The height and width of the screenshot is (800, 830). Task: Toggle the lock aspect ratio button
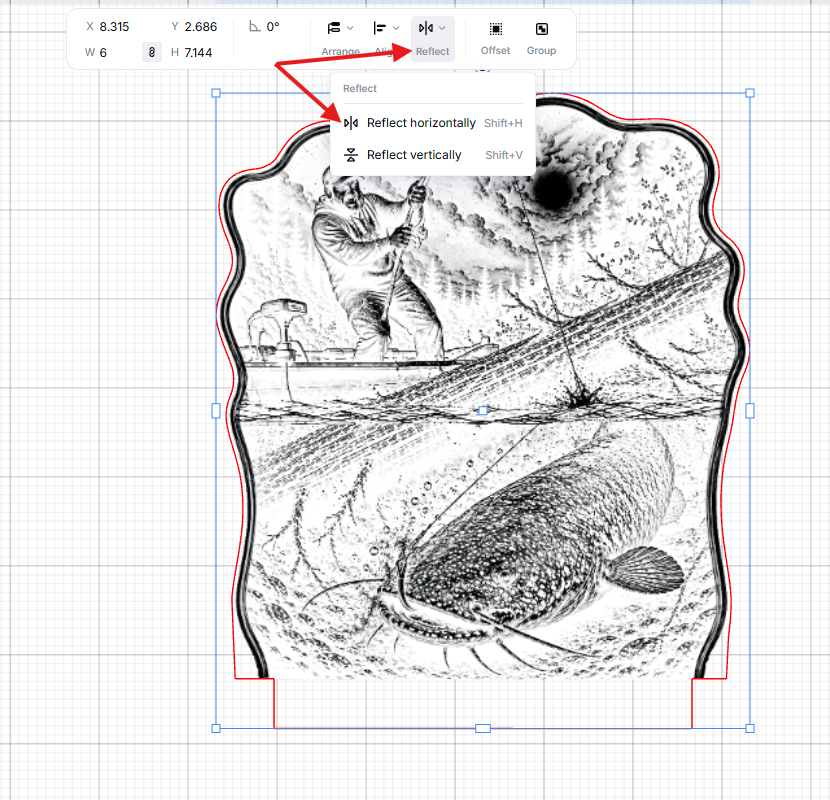[152, 52]
